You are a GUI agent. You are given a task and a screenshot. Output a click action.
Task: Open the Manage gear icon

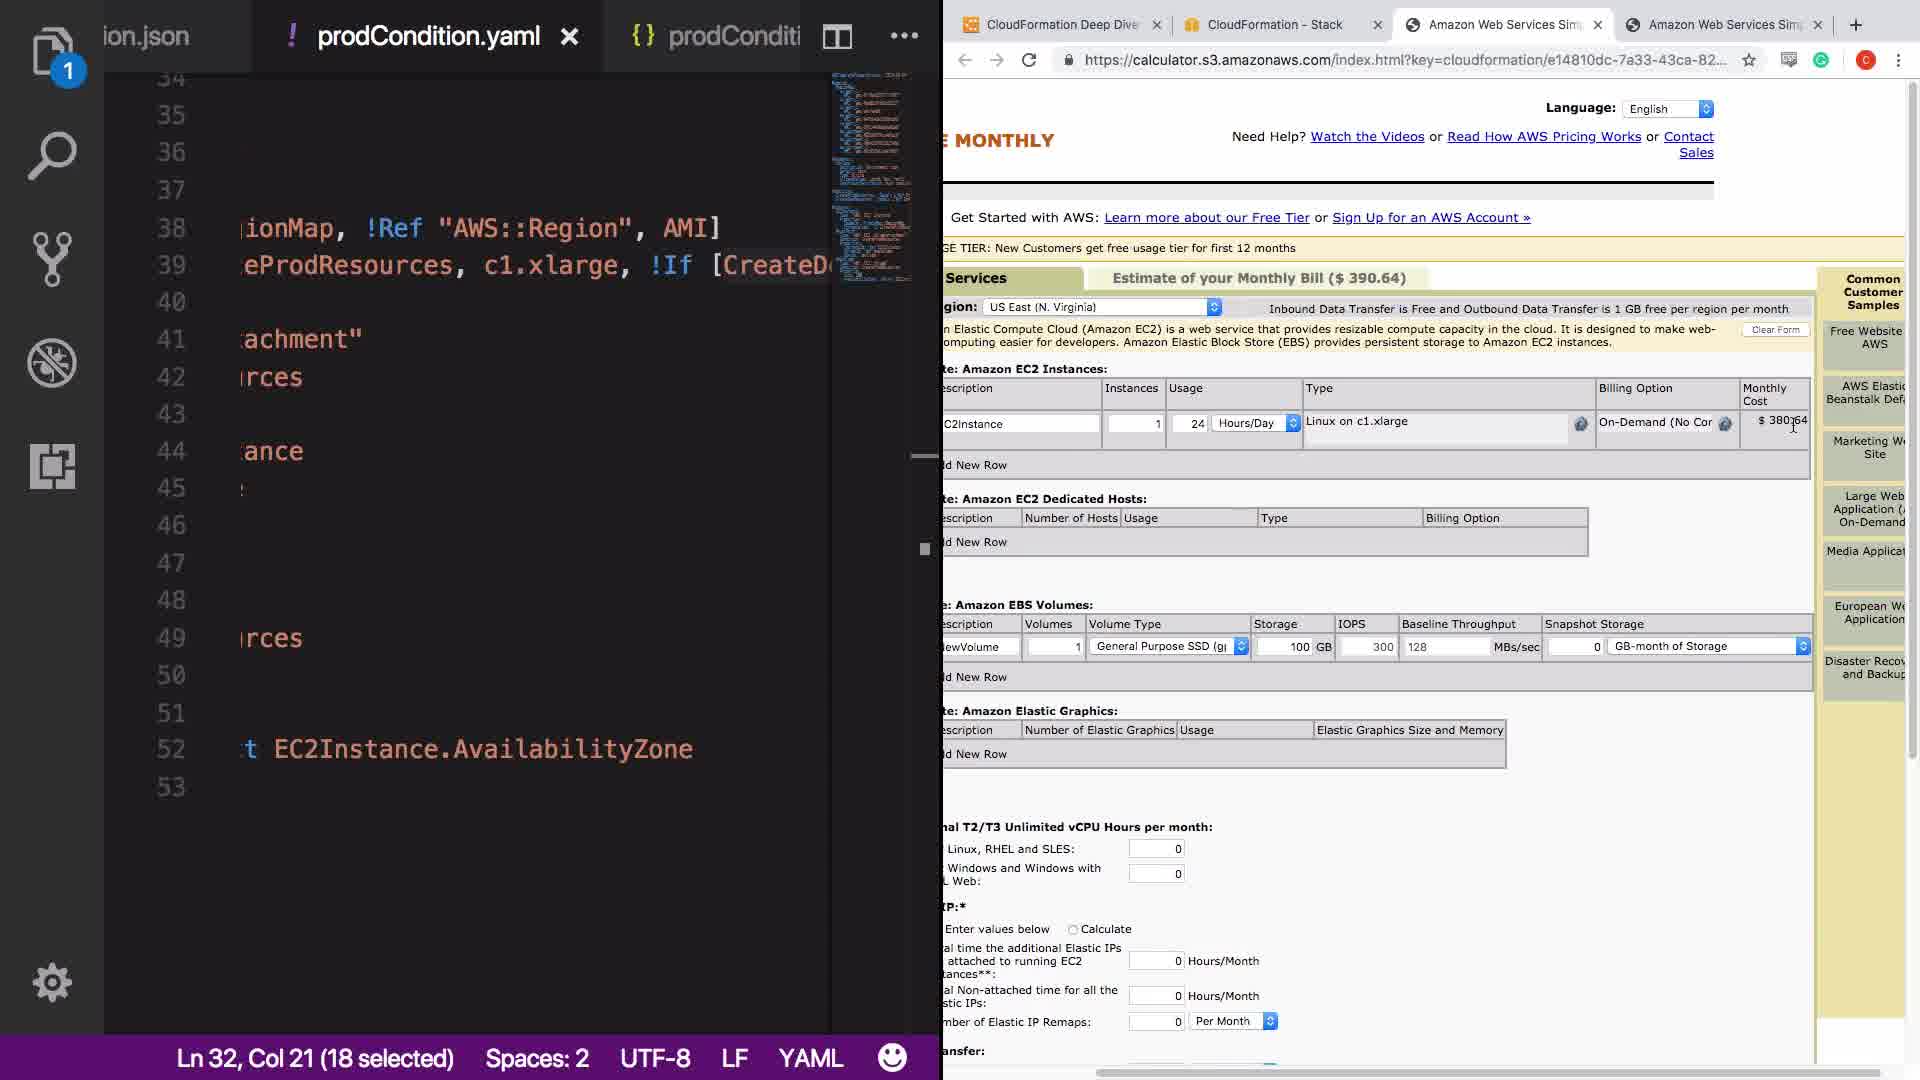click(51, 983)
